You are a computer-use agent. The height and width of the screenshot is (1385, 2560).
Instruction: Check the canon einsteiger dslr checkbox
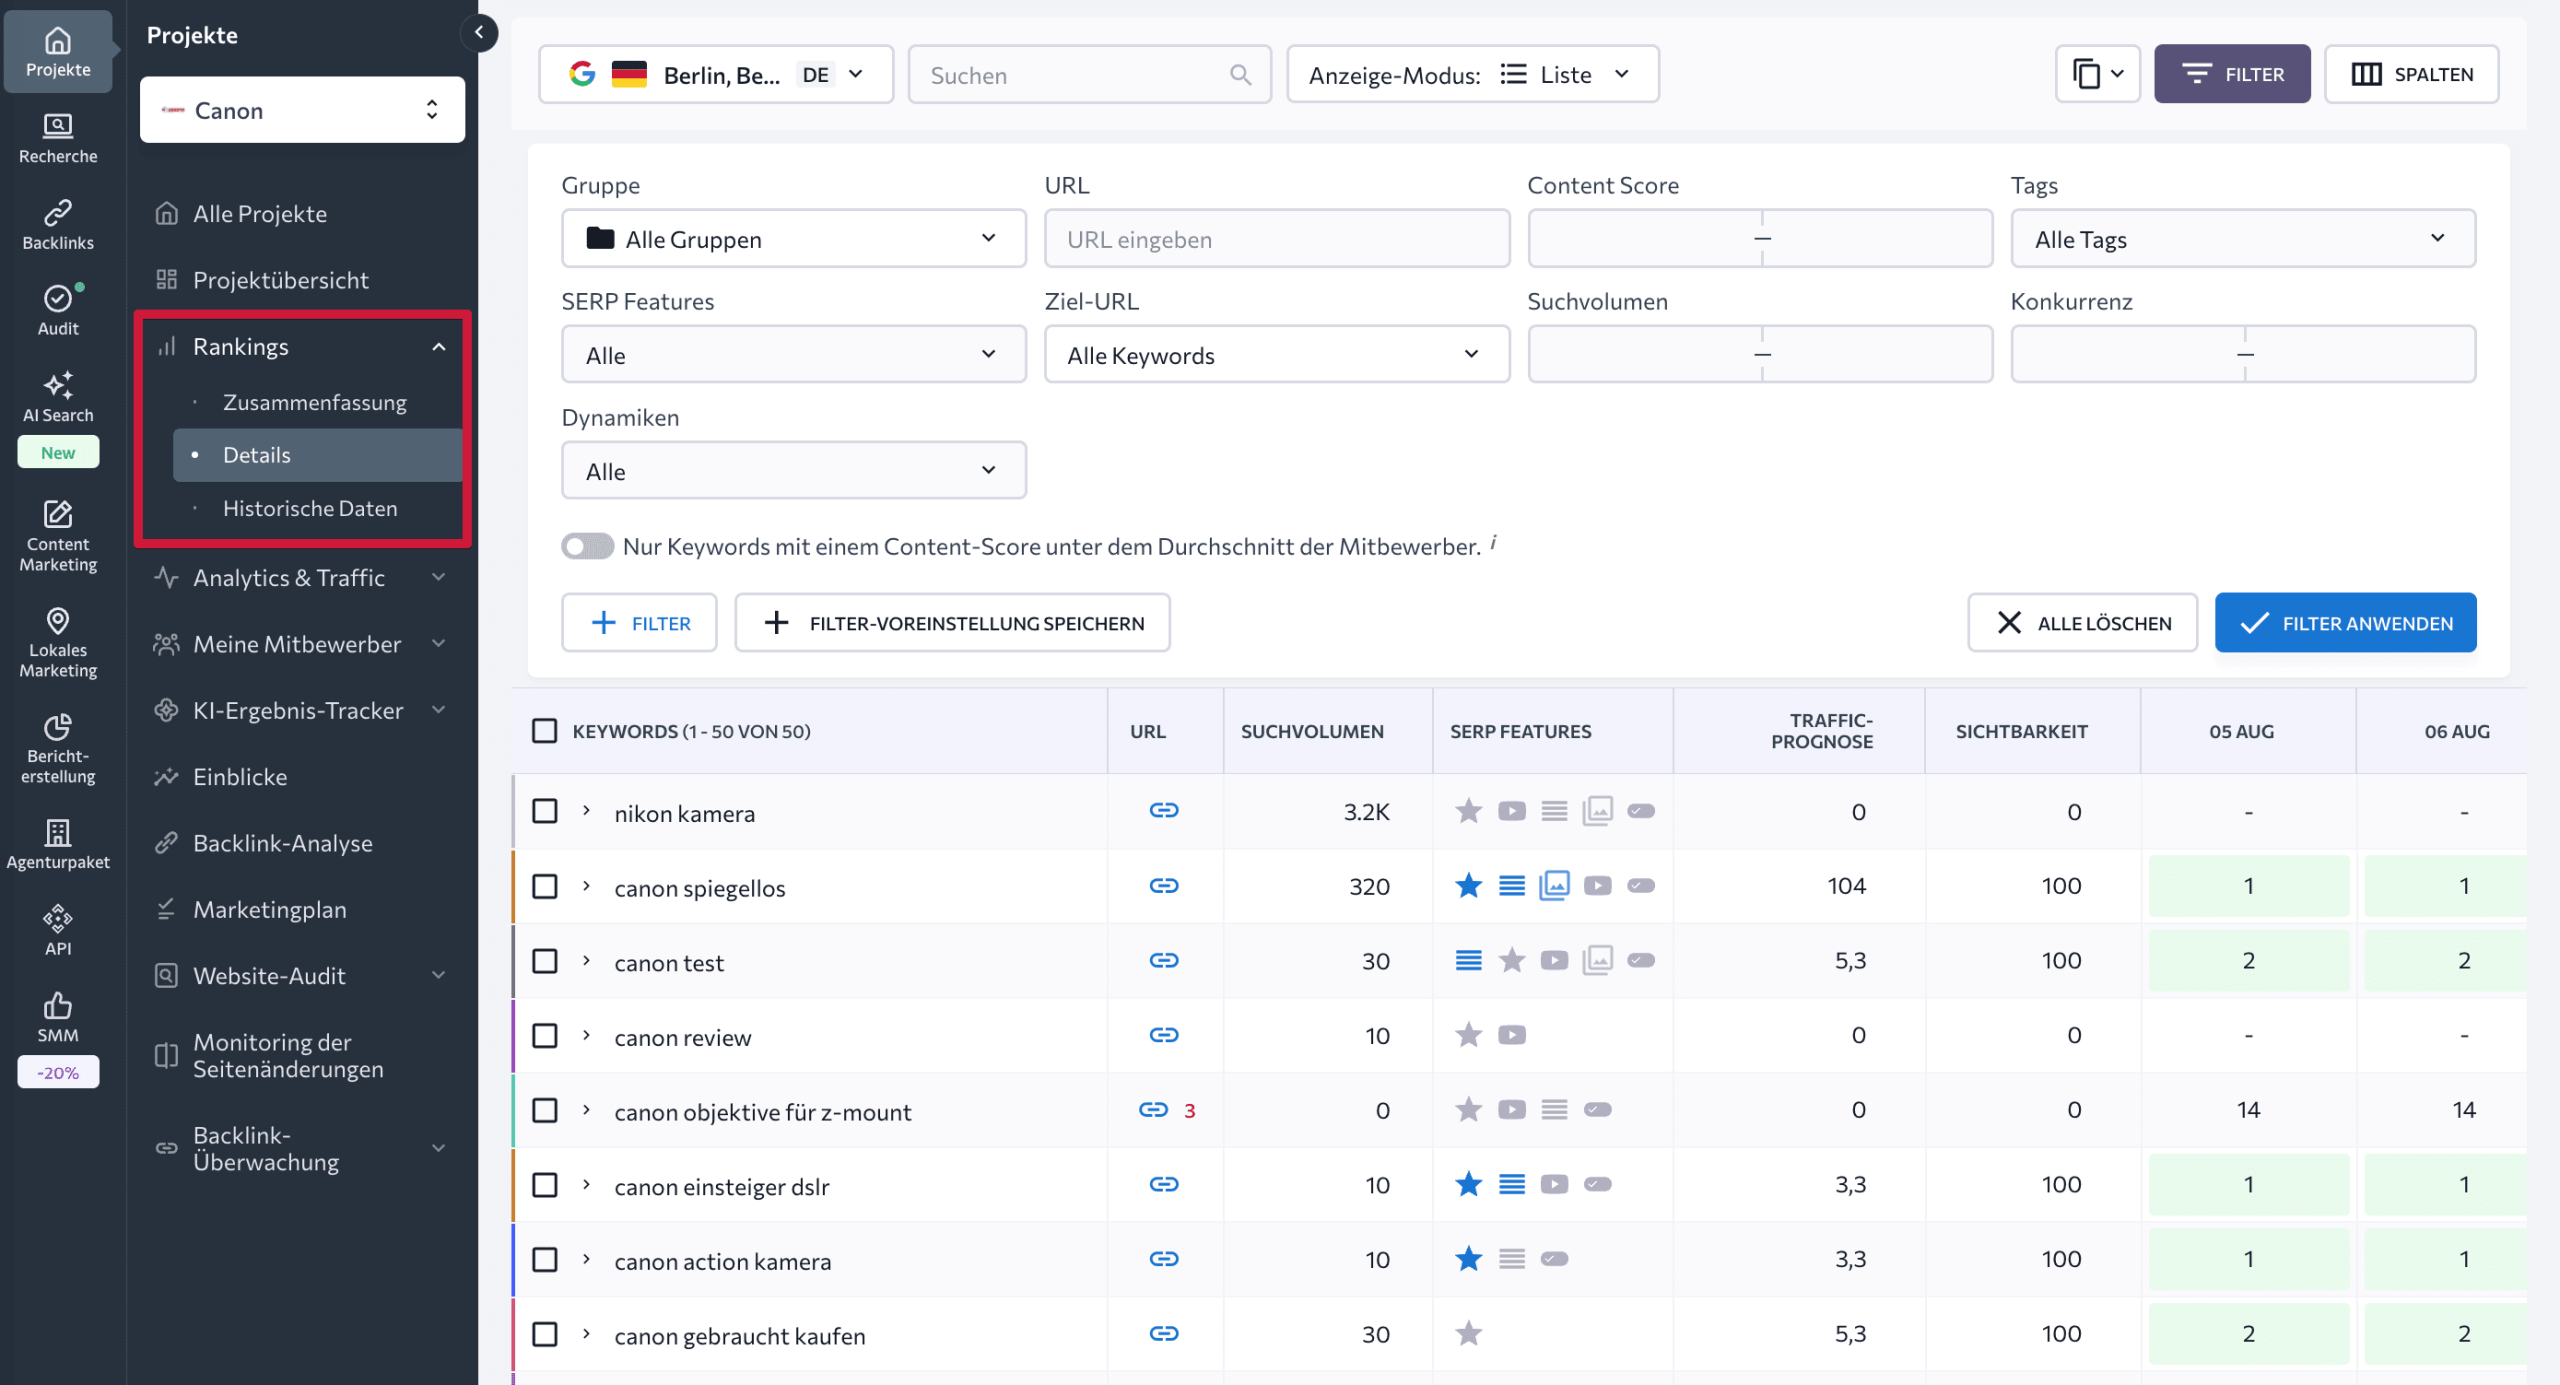point(544,1185)
